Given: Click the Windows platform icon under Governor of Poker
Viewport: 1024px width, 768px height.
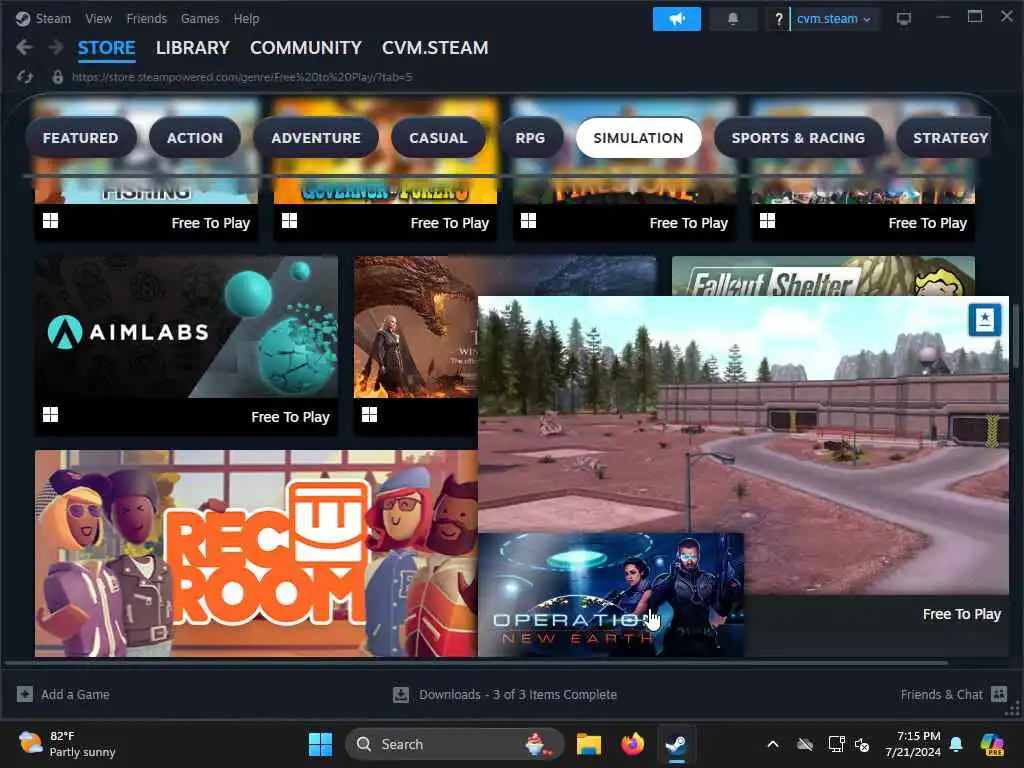Looking at the screenshot, I should [x=289, y=221].
